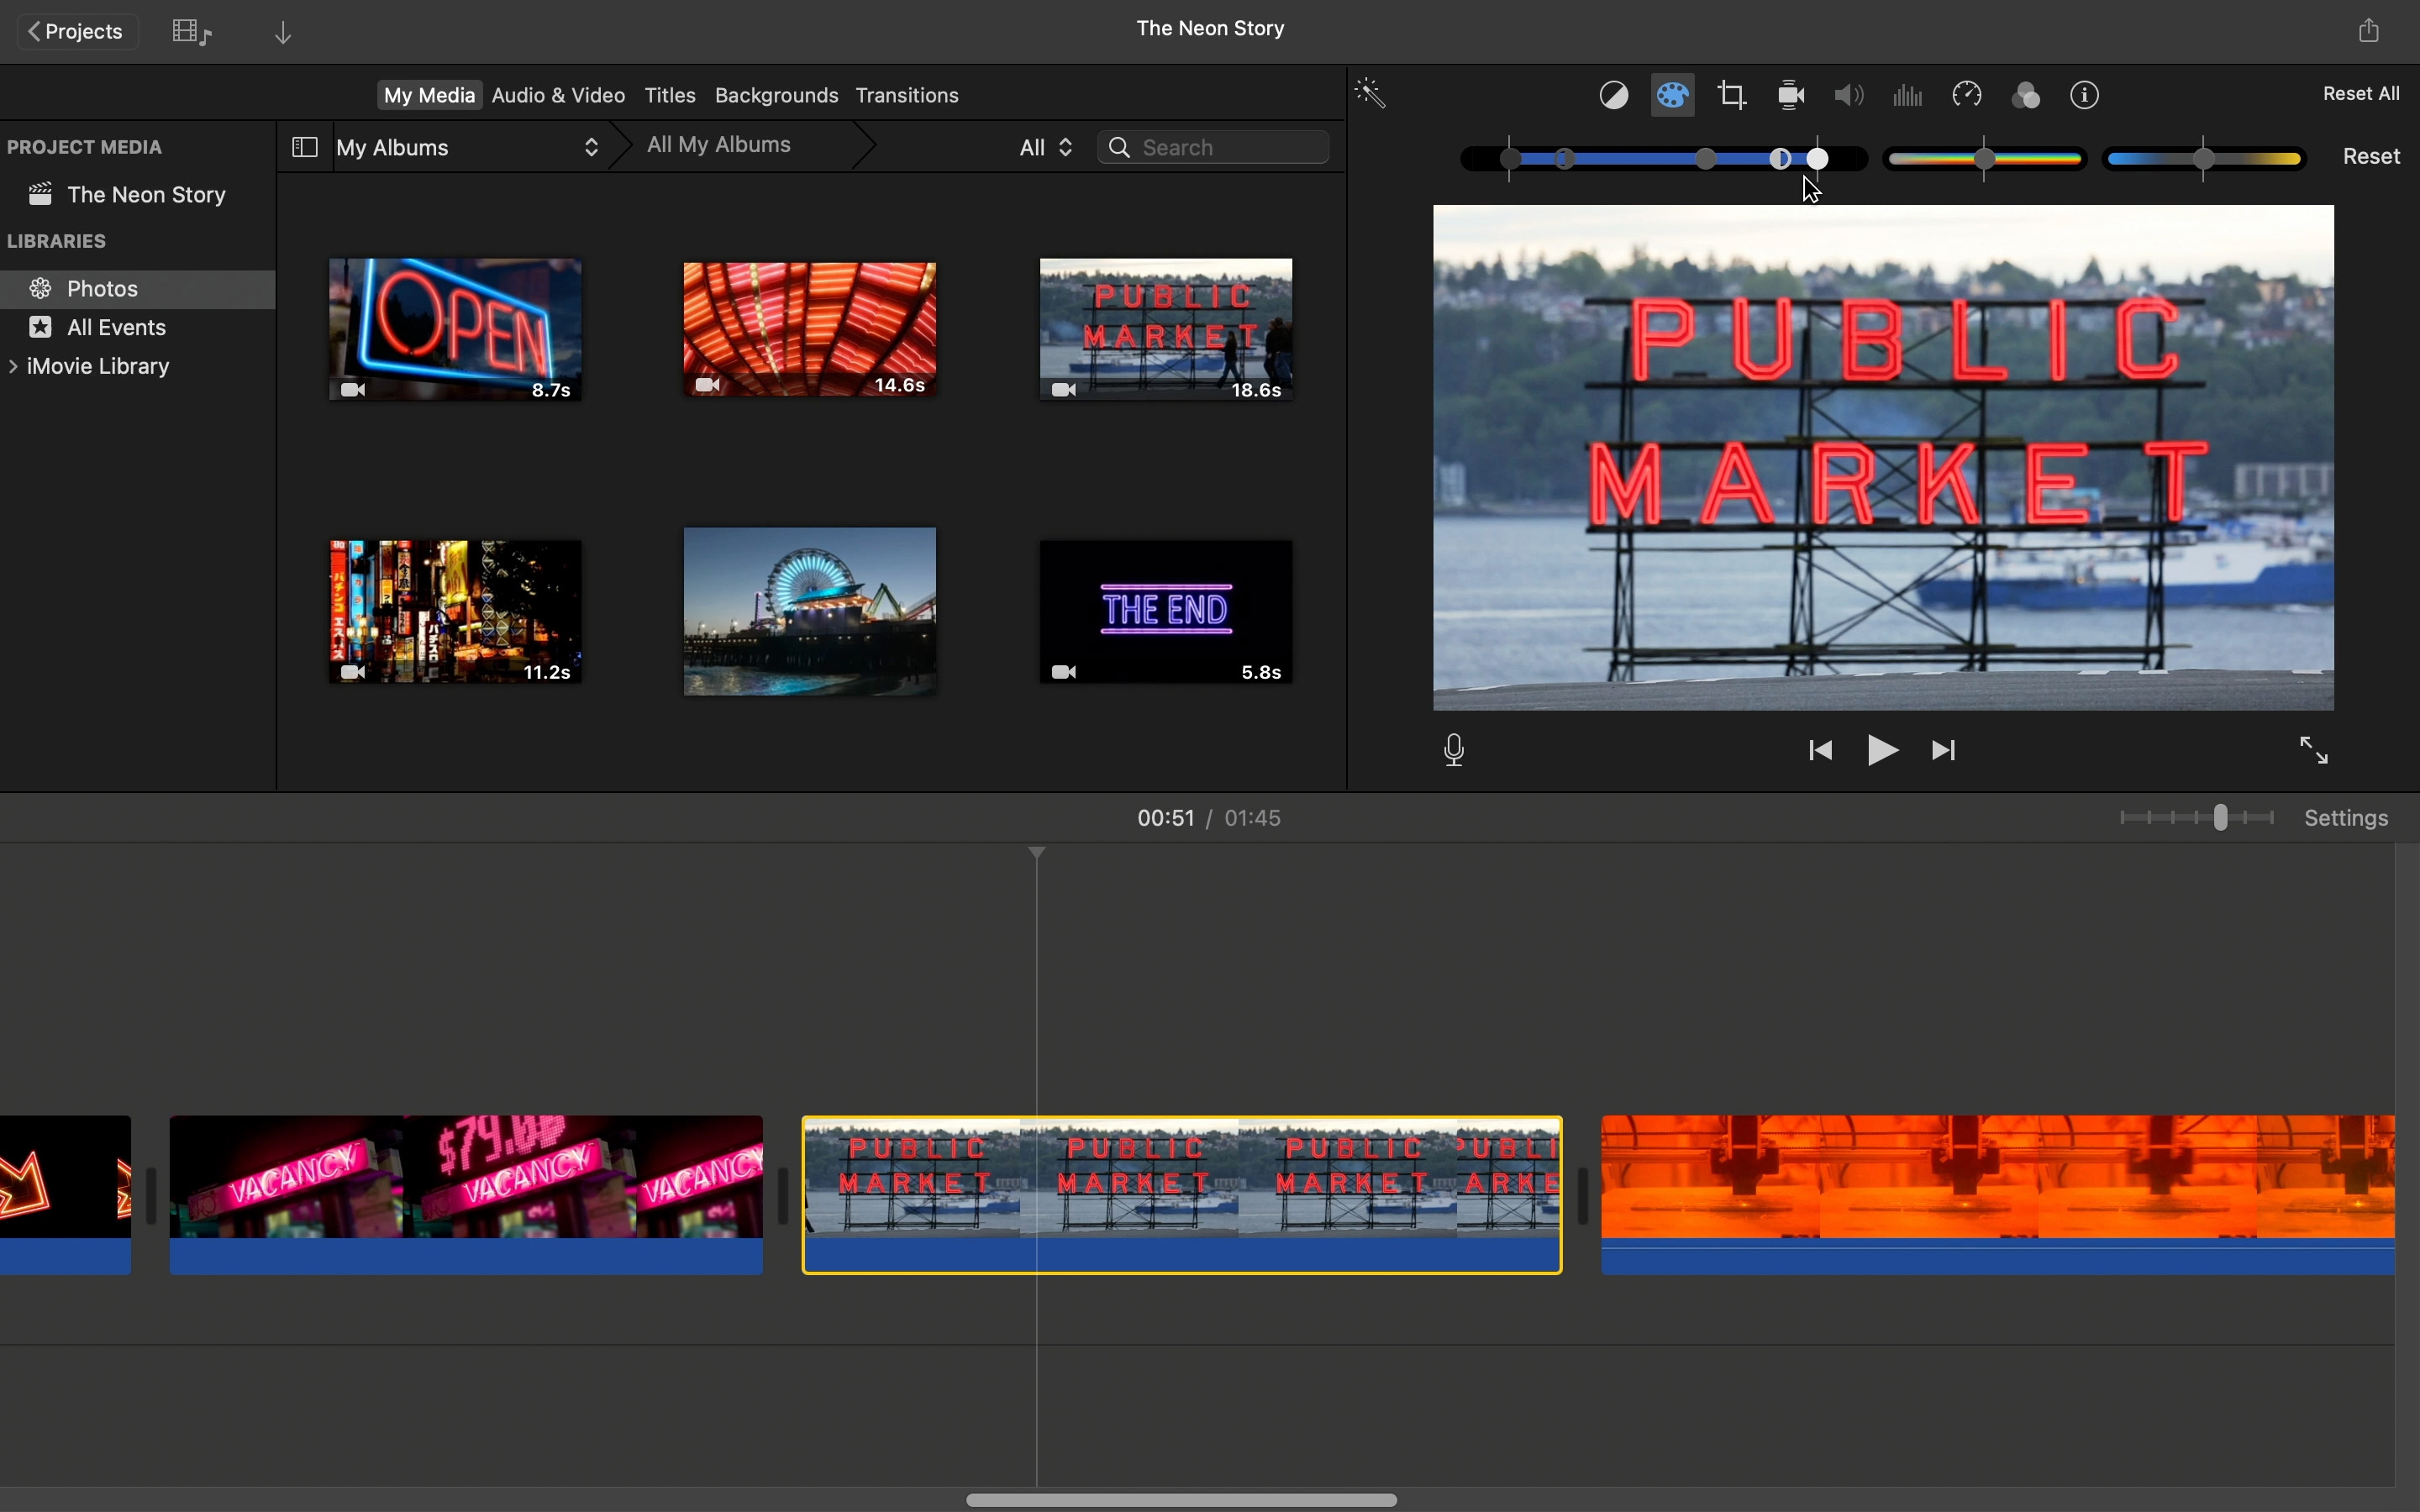
Task: Select the OPEN neon sign clip thumbnail
Action: click(x=455, y=329)
